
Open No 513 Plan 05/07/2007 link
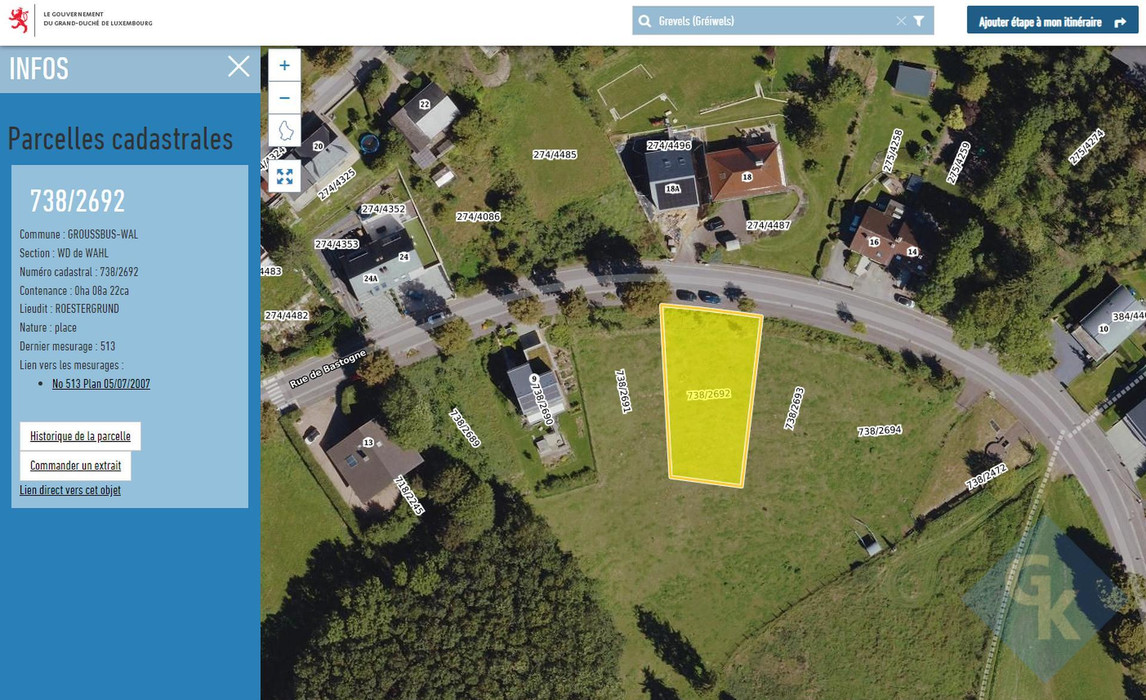tap(101, 384)
